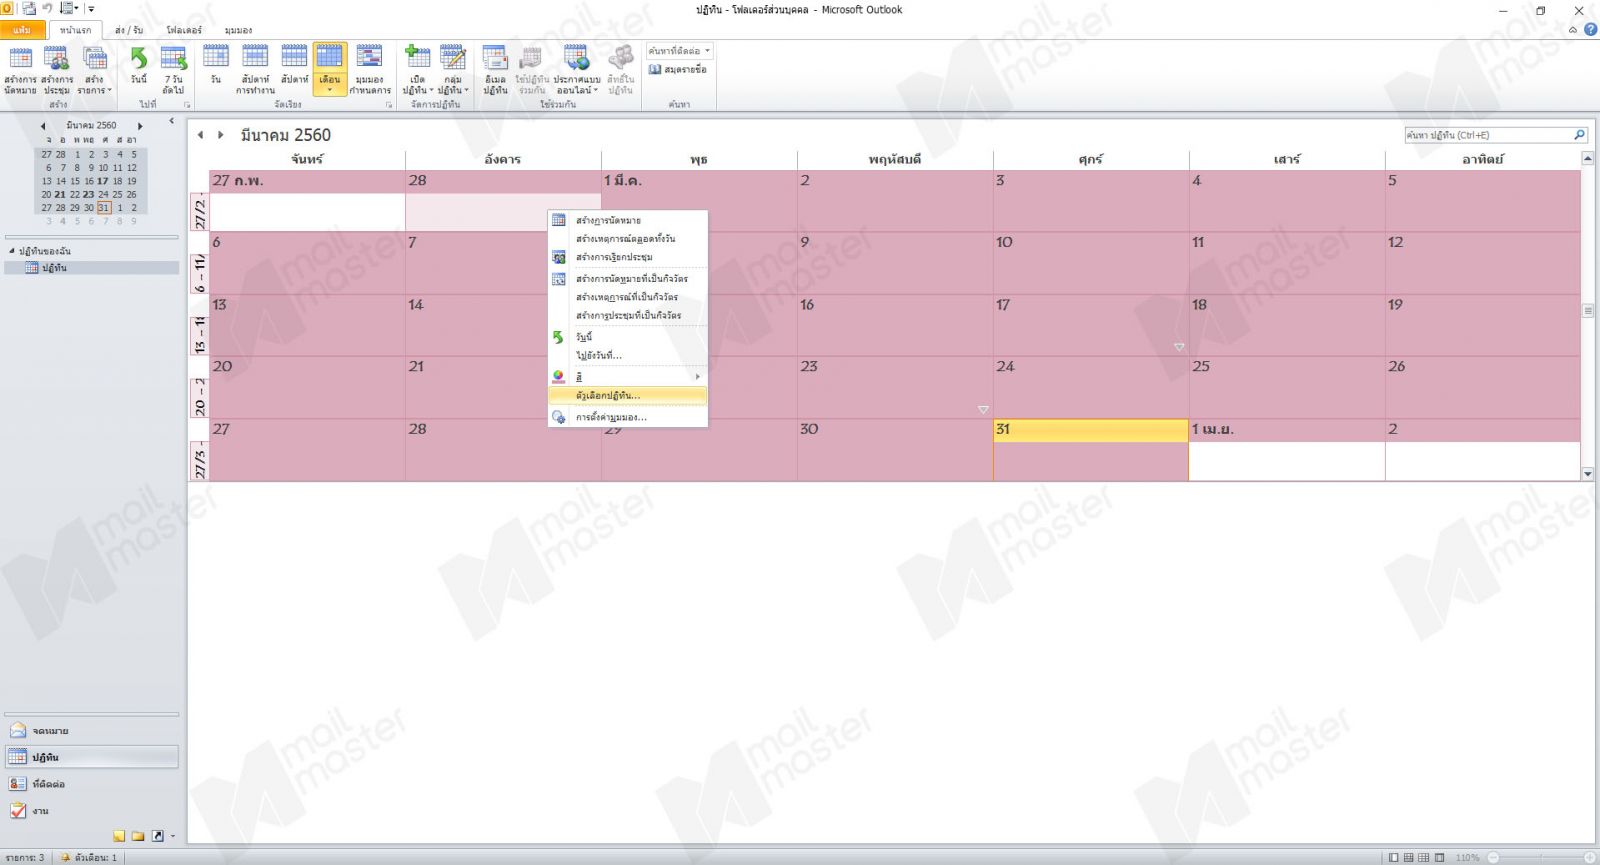This screenshot has height=865, width=1600.
Task: Go forward one month in main calendar
Action: click(221, 135)
